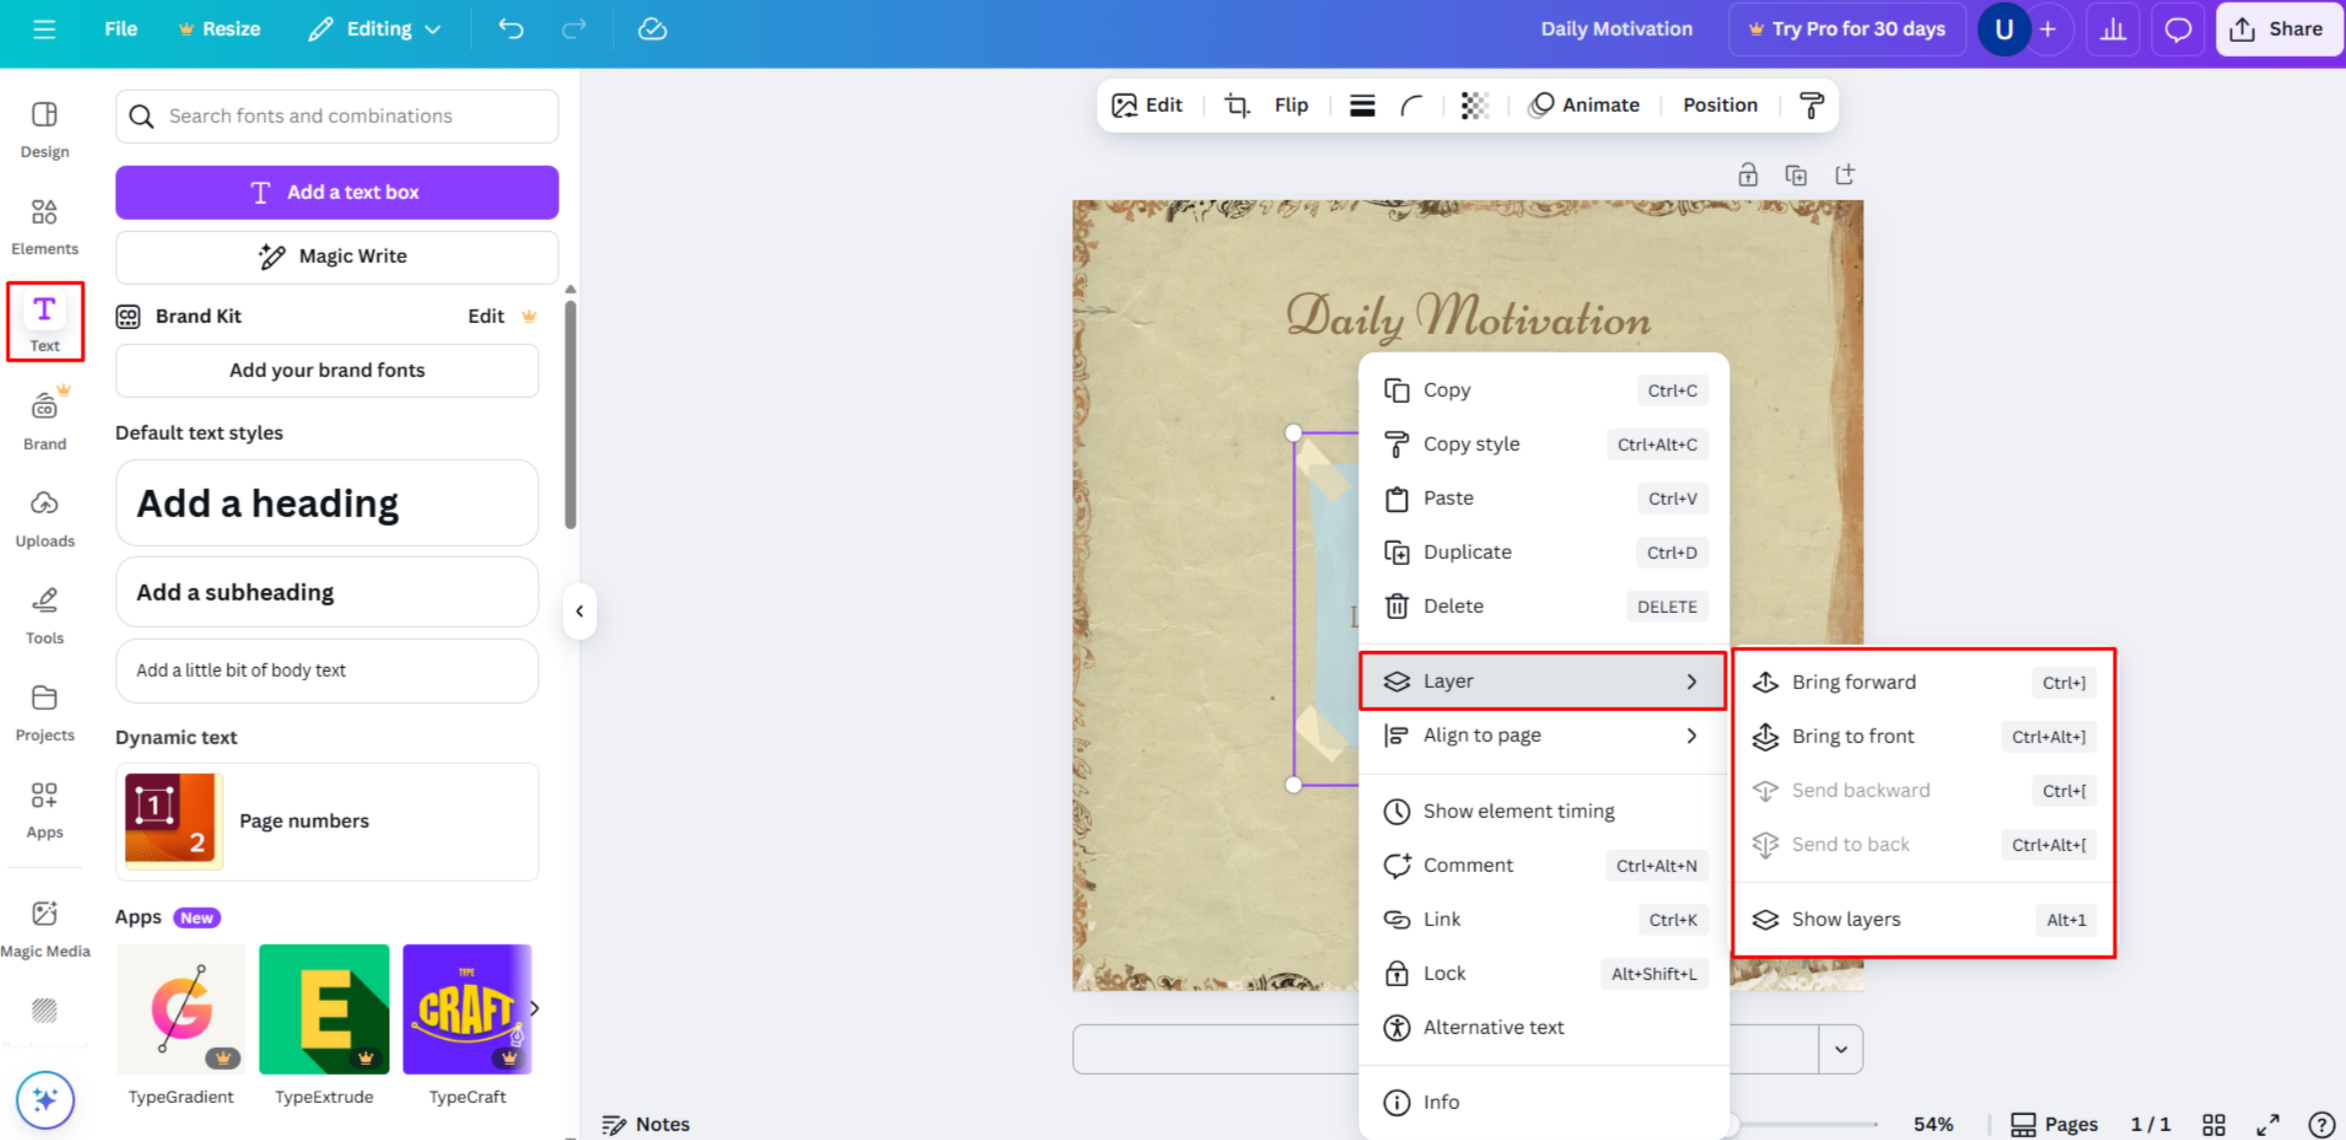Open the Apps panel in the sidebar
This screenshot has width=2346, height=1140.
44,808
